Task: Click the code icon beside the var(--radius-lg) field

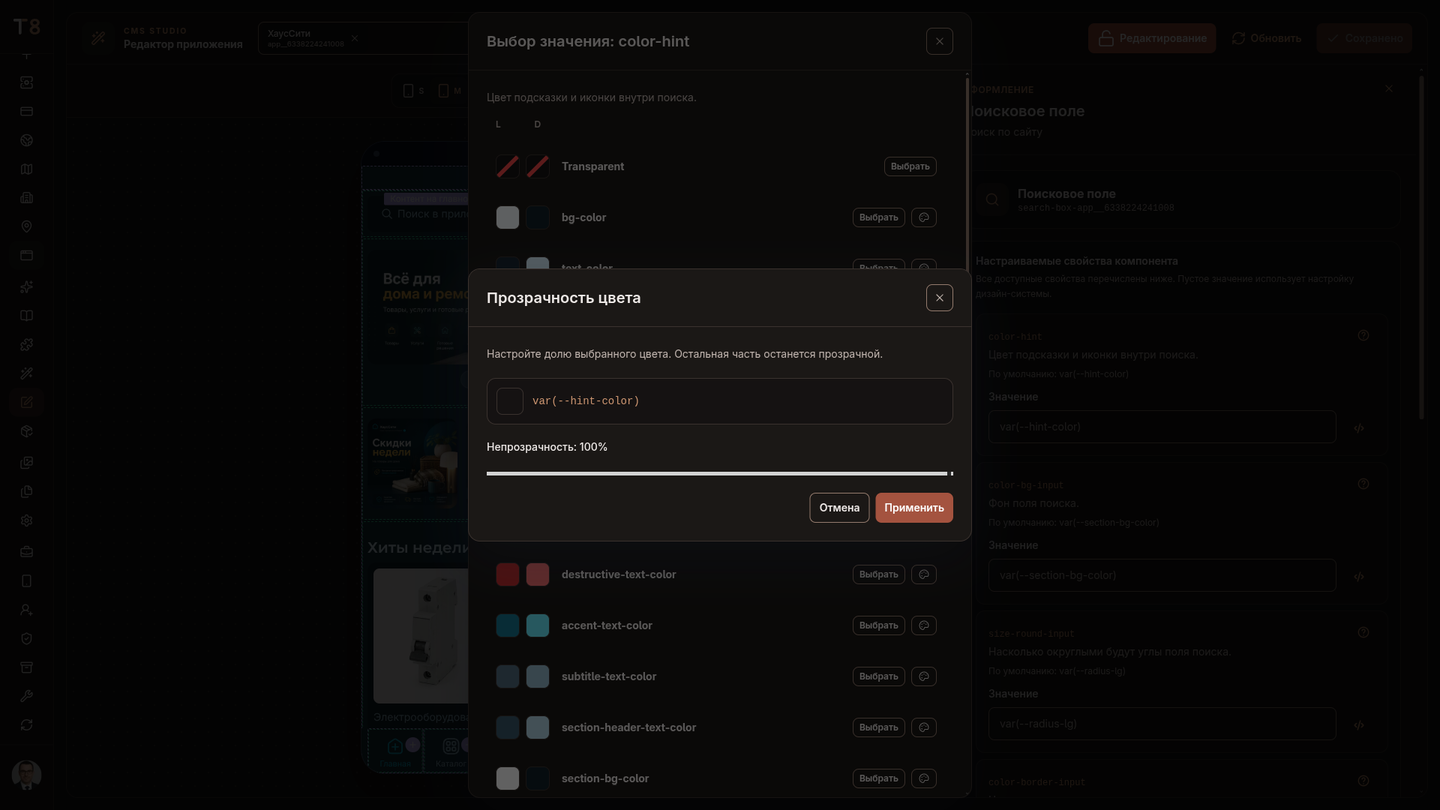Action: (x=1359, y=725)
